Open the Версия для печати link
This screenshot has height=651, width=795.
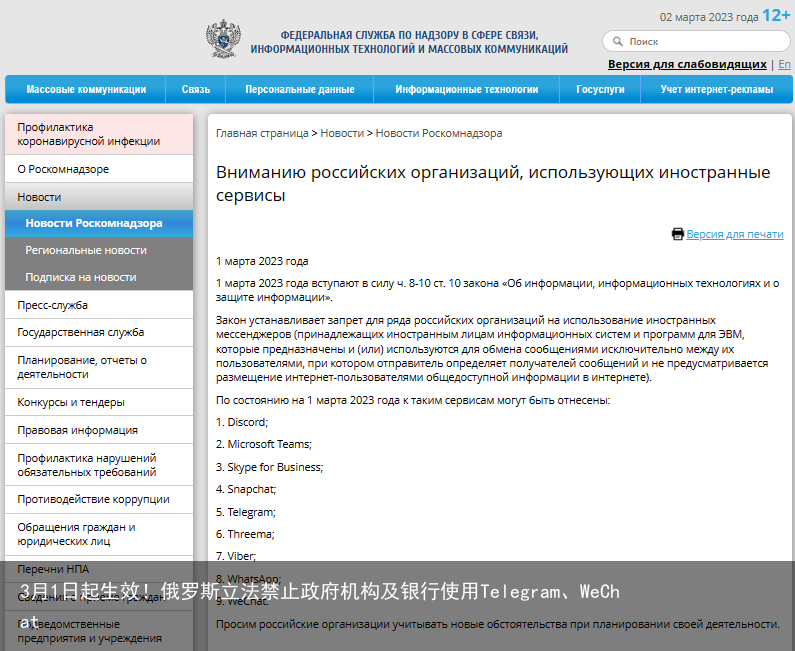[x=735, y=234]
